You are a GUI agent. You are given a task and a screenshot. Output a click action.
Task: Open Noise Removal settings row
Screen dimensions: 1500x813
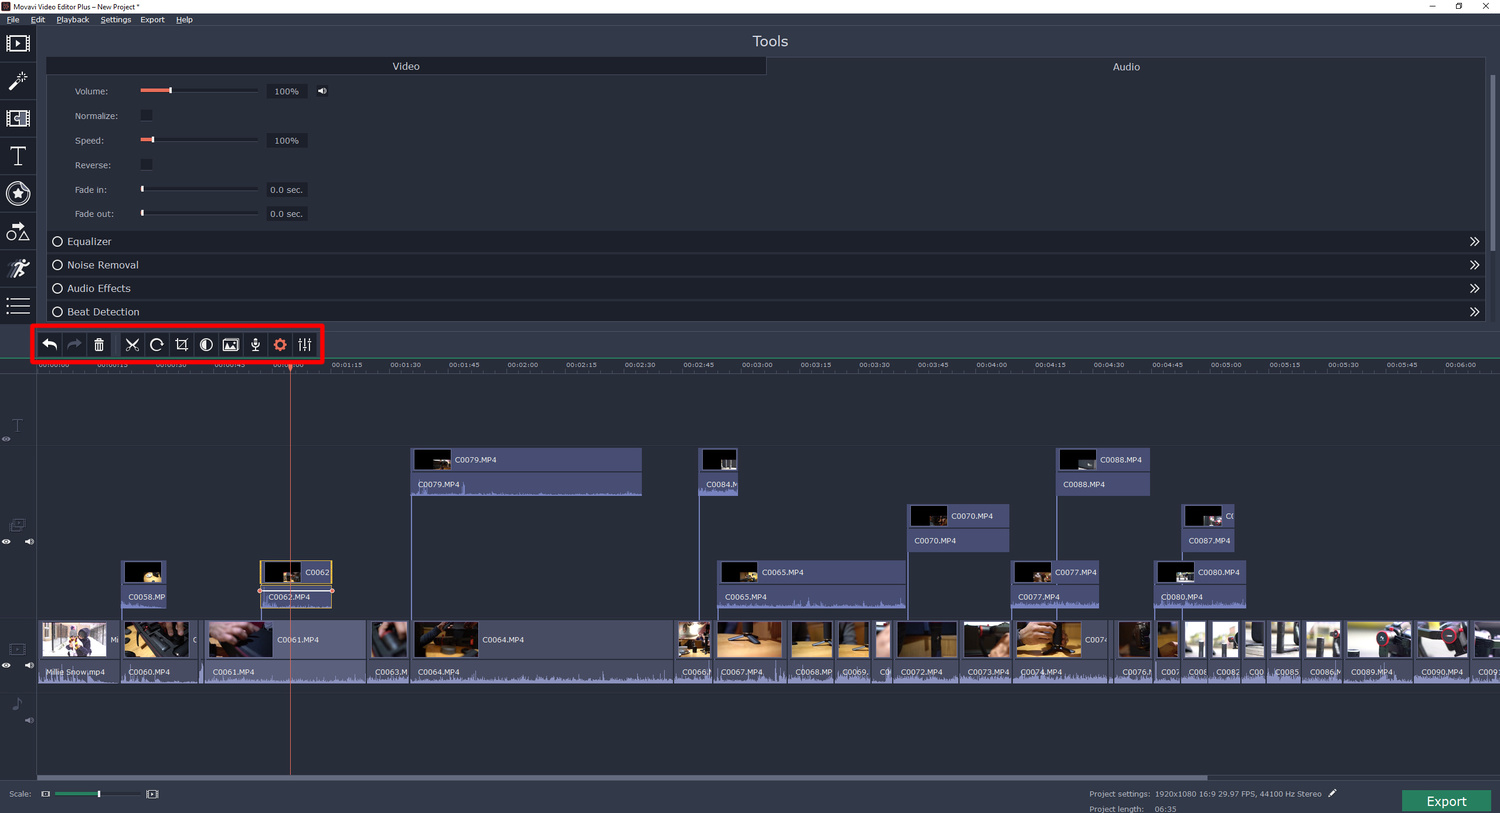(767, 265)
